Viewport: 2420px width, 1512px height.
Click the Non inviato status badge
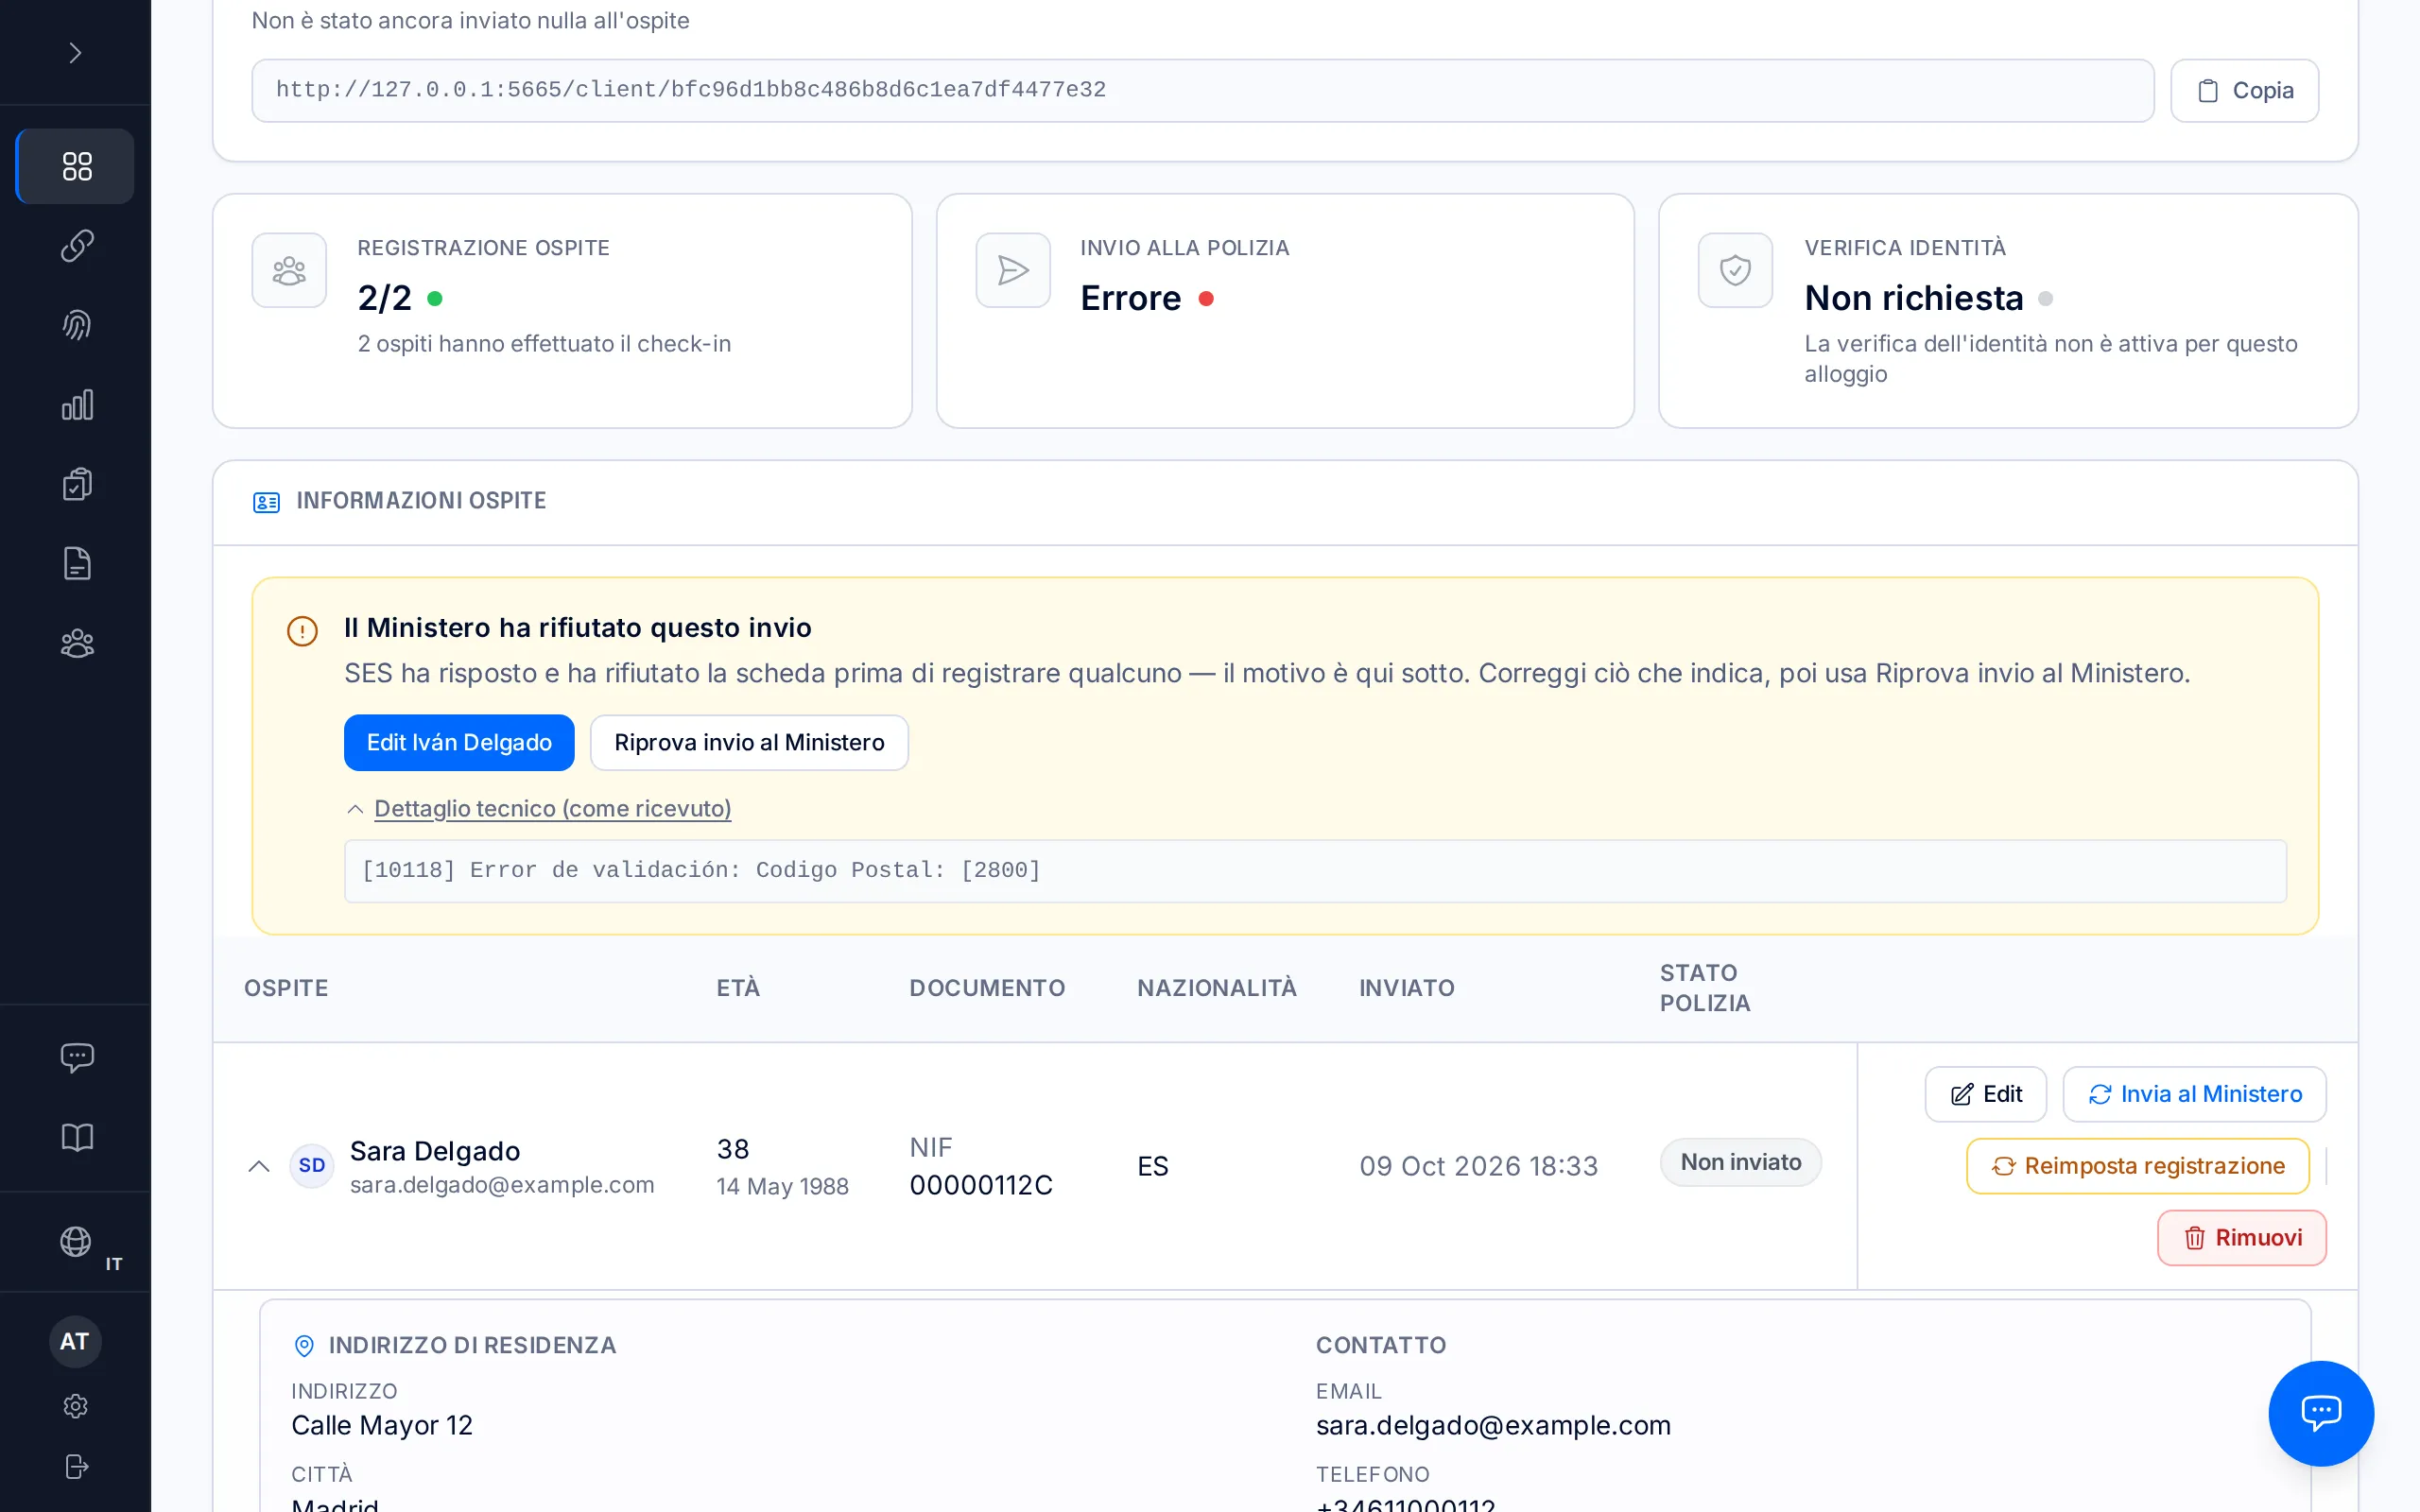point(1741,1162)
